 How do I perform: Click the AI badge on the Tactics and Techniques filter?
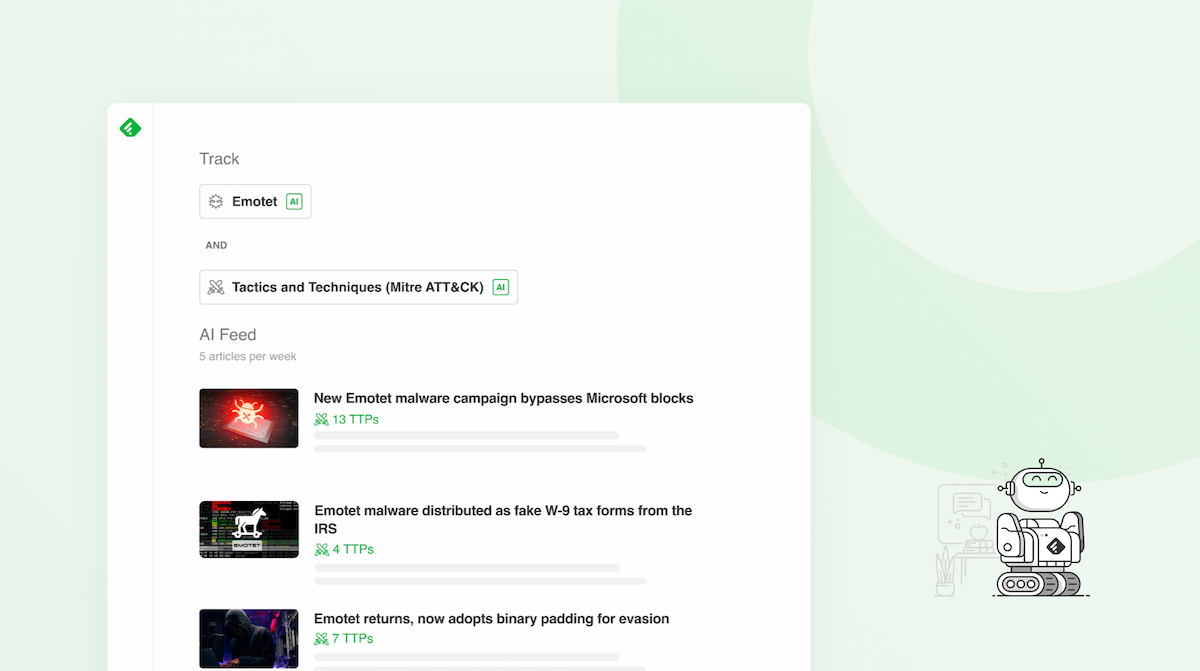point(500,287)
